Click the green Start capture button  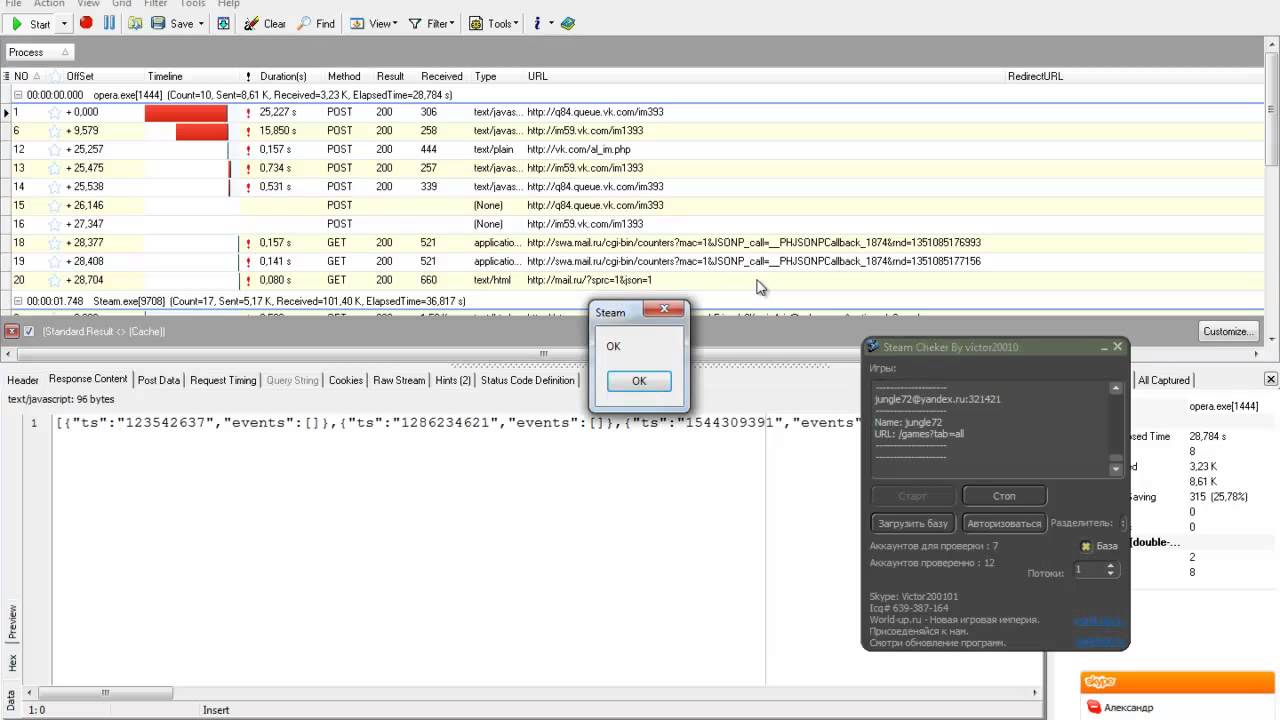pyautogui.click(x=30, y=24)
